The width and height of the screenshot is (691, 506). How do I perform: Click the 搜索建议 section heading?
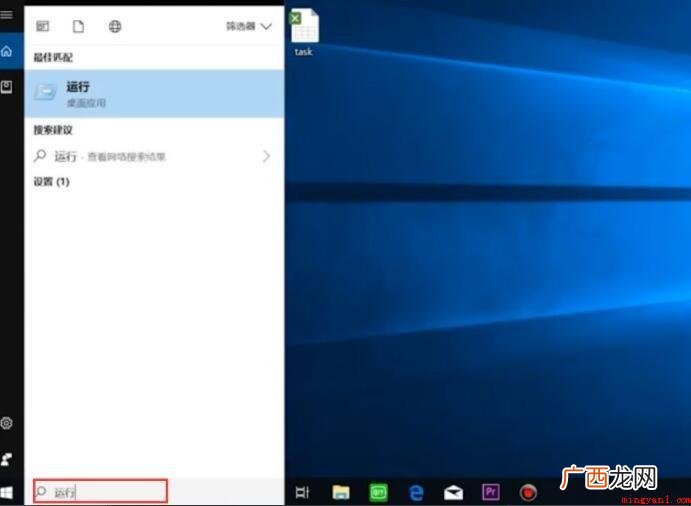[53, 130]
